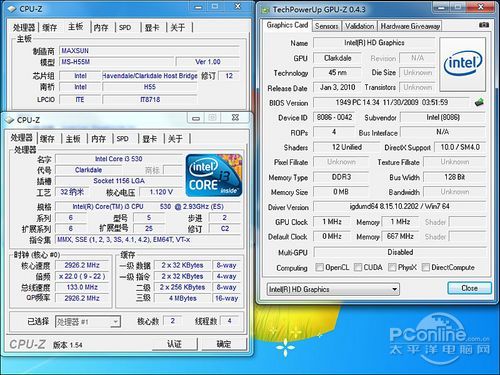The image size is (500, 375).
Task: Select the 关于 tab in front CPU-Z window
Action: (175, 139)
